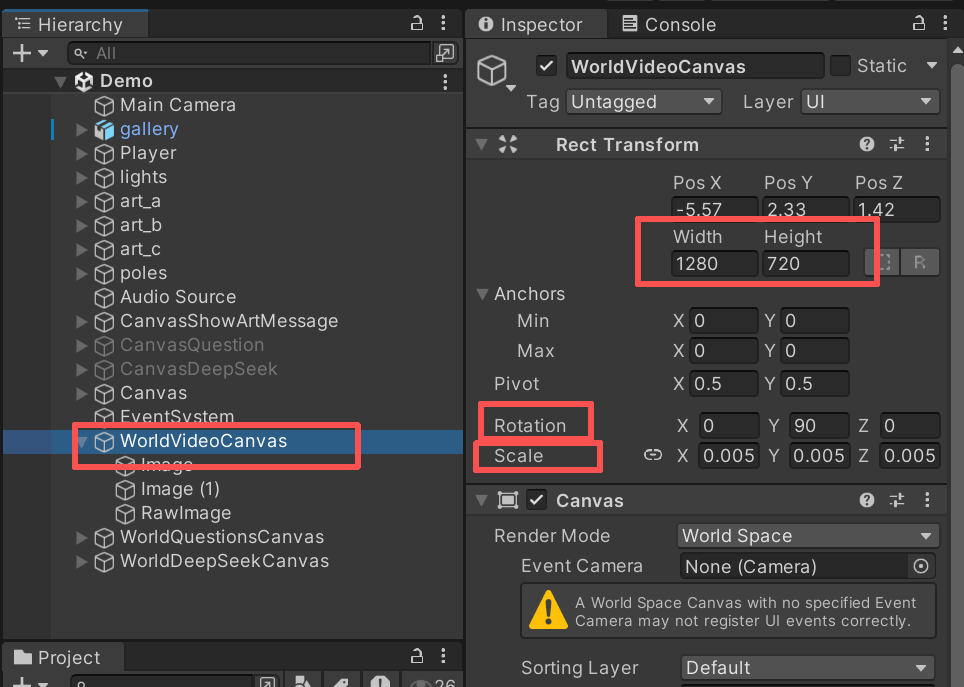Switch to the Project tab
964x687 pixels.
click(x=63, y=657)
